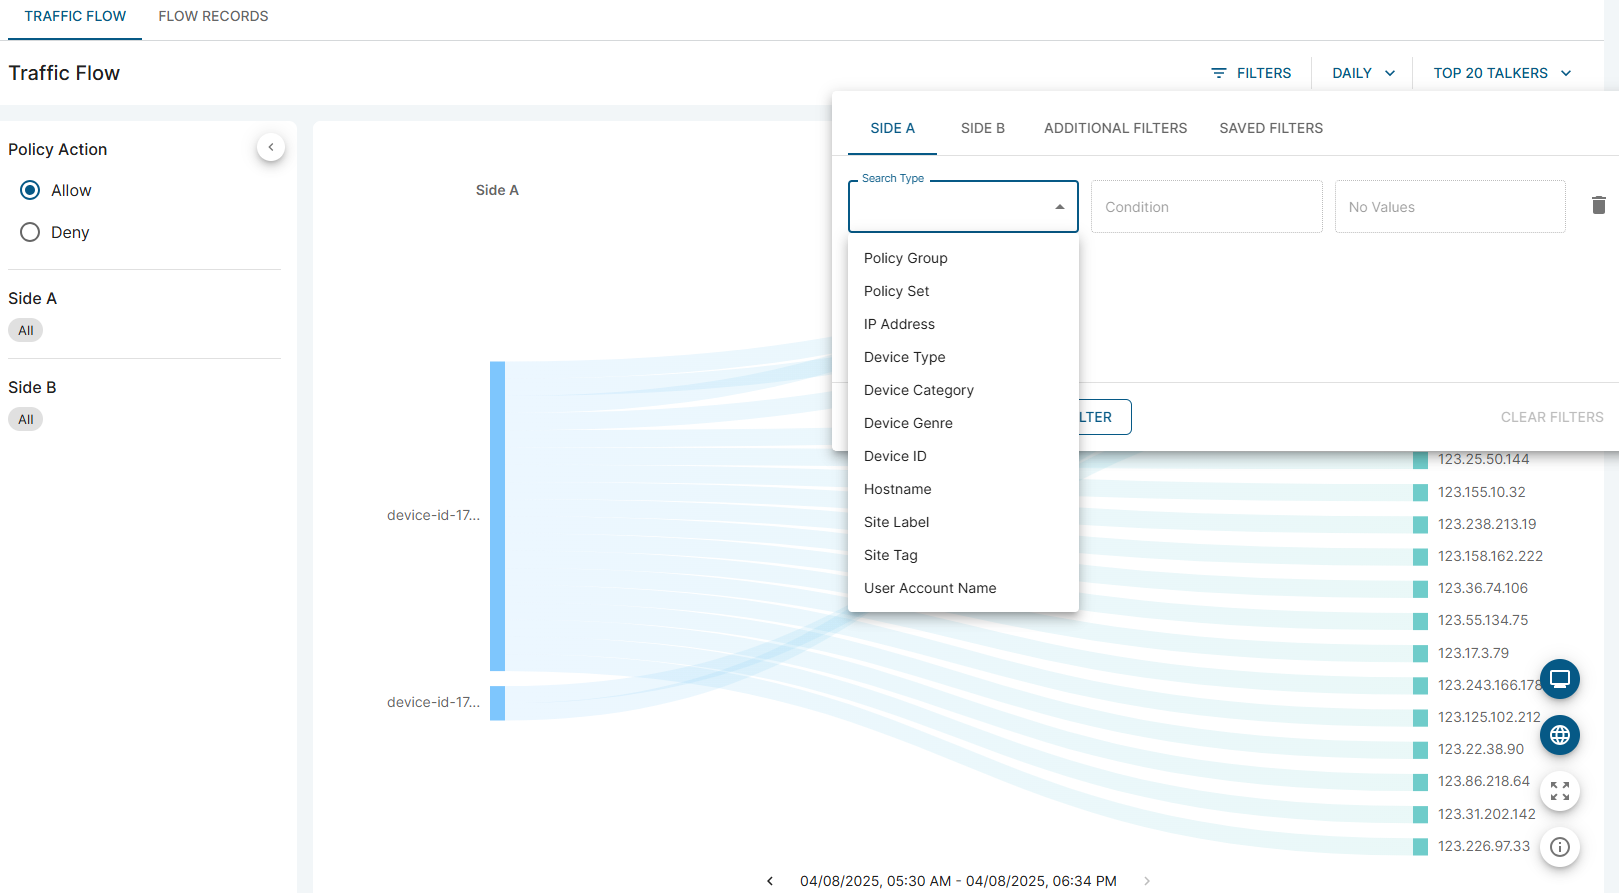The image size is (1619, 893).
Task: Select IP 123.158.162.222
Action: point(1490,556)
